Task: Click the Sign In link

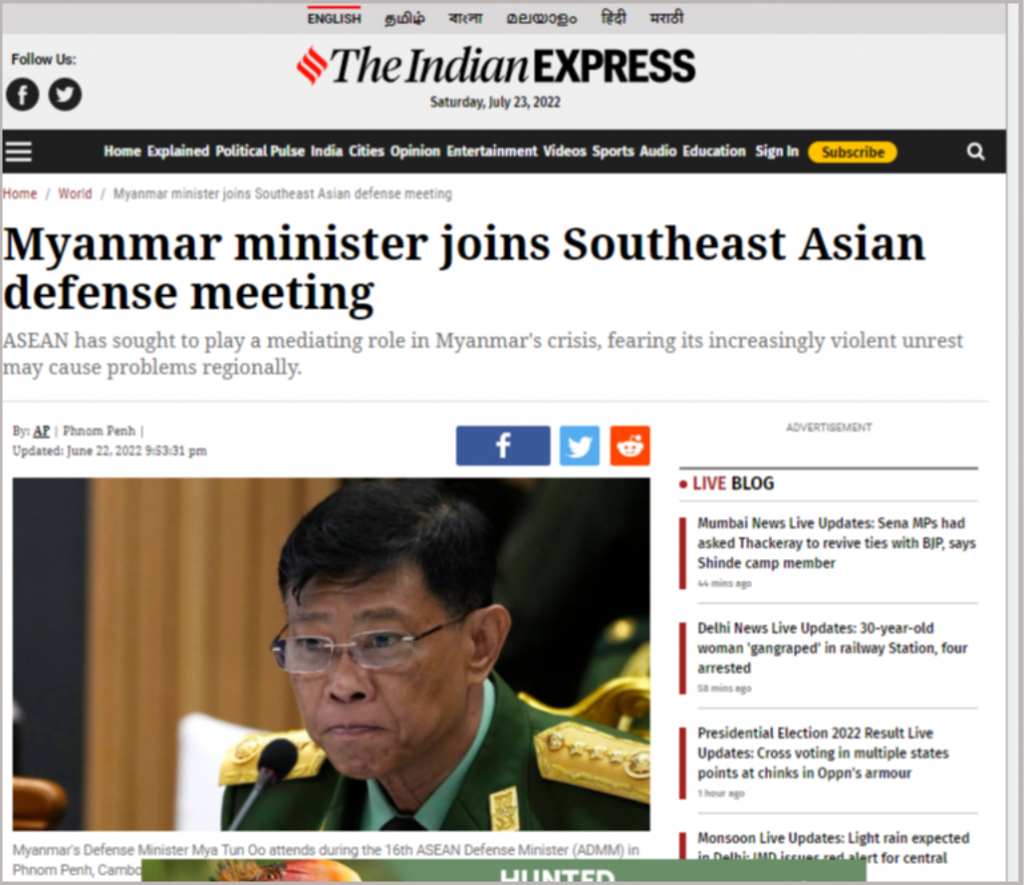Action: point(776,152)
